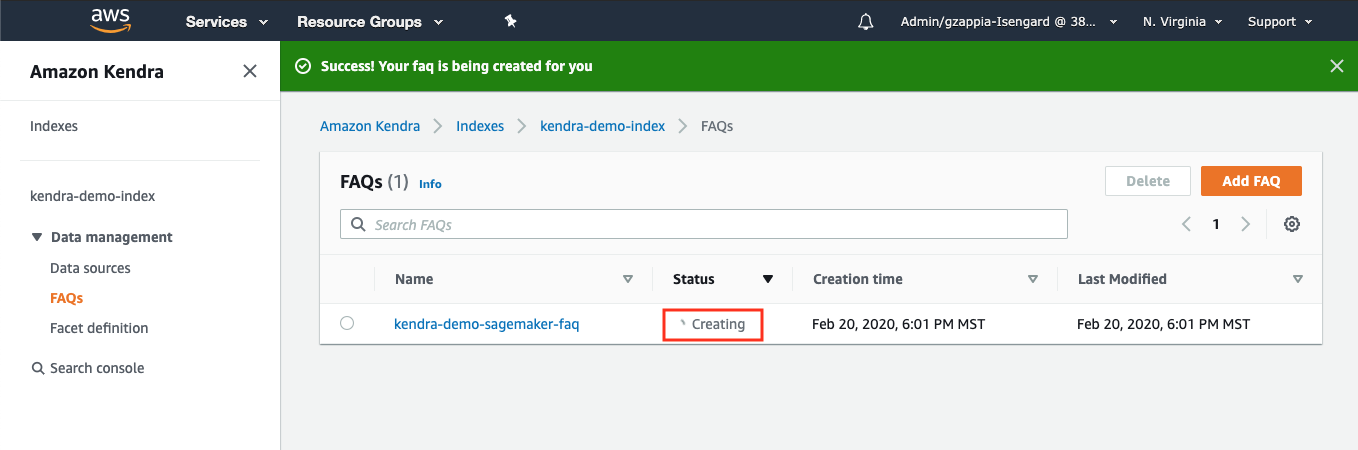
Task: Go to Amazon Kendra breadcrumb link
Action: (371, 126)
